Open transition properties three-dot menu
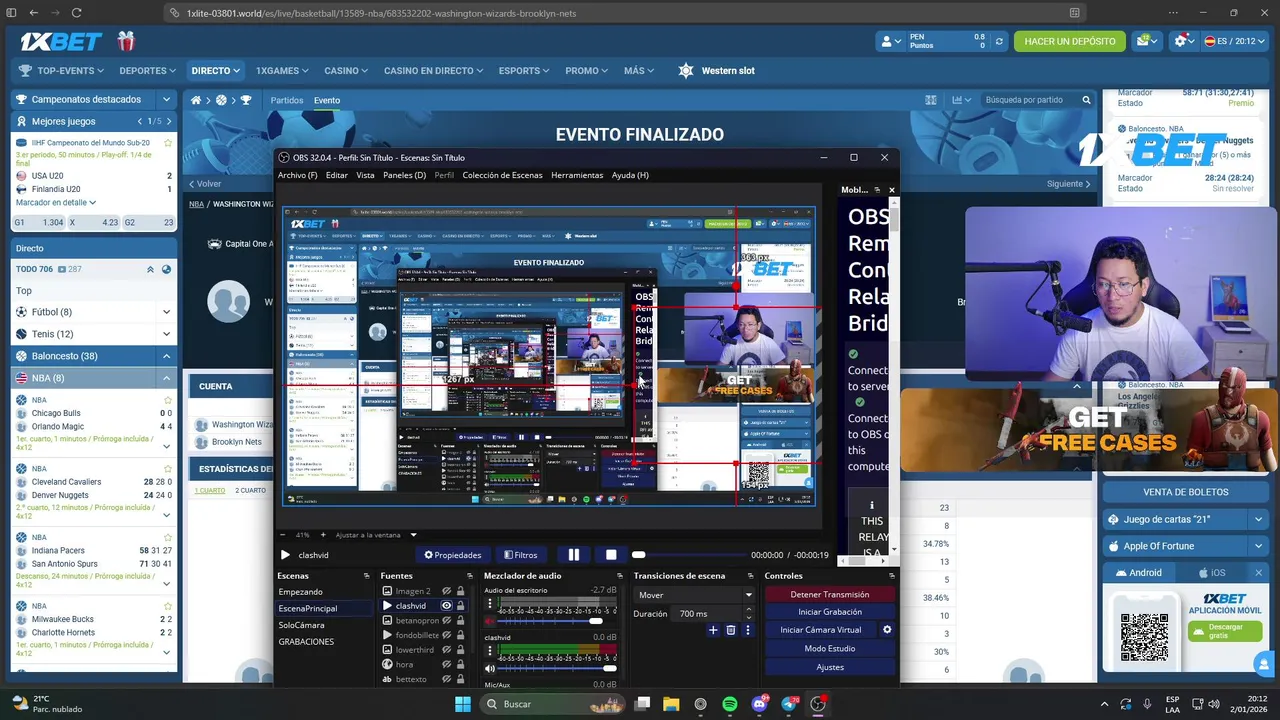The height and width of the screenshot is (720, 1280). [x=747, y=630]
